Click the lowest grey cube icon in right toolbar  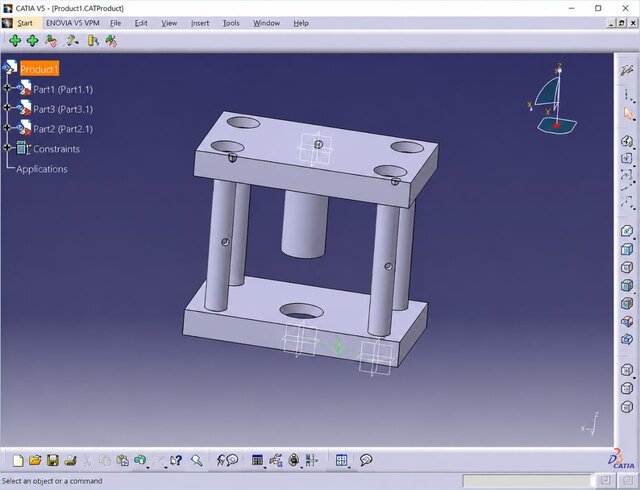627,407
